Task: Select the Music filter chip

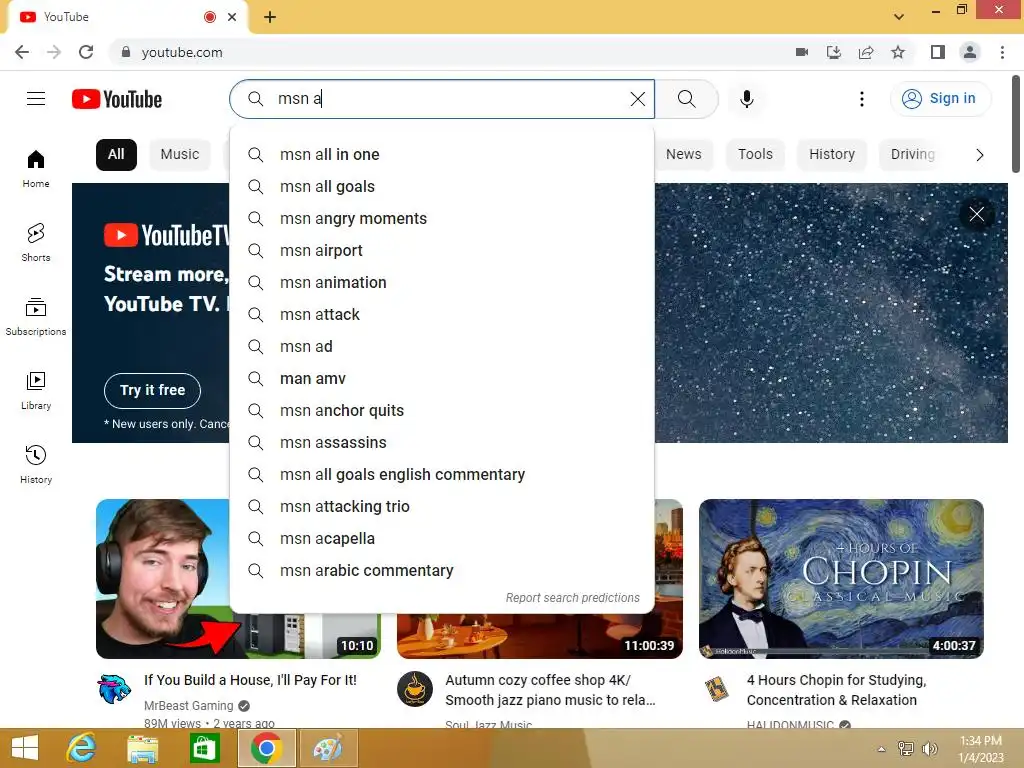Action: point(180,155)
